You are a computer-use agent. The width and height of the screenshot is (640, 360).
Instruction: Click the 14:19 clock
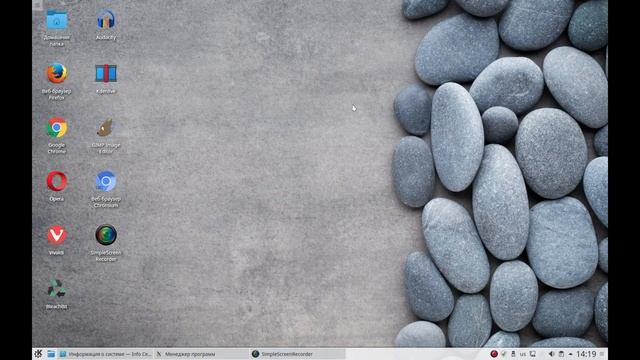pyautogui.click(x=586, y=354)
